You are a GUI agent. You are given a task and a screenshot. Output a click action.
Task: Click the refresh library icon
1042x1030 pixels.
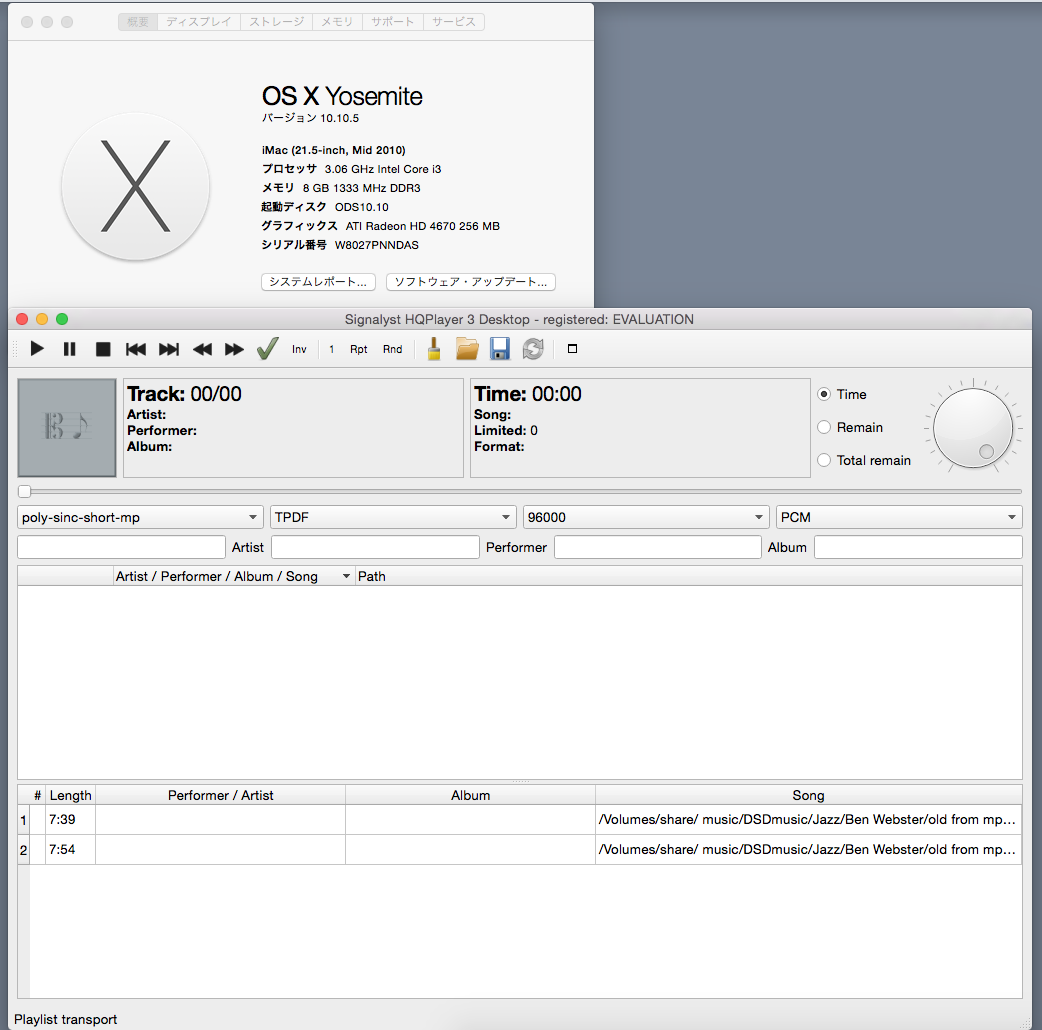533,348
